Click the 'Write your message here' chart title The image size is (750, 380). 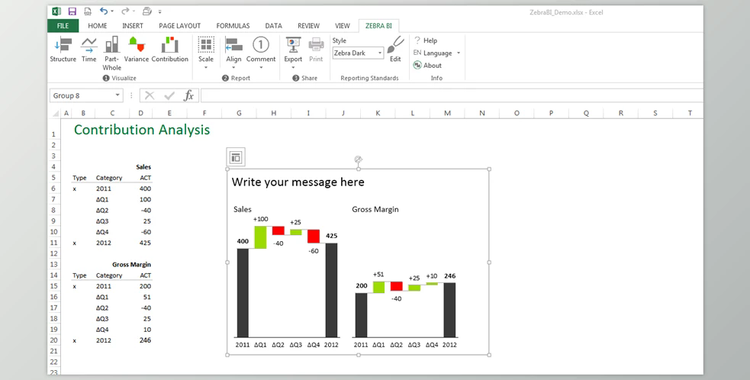[298, 182]
